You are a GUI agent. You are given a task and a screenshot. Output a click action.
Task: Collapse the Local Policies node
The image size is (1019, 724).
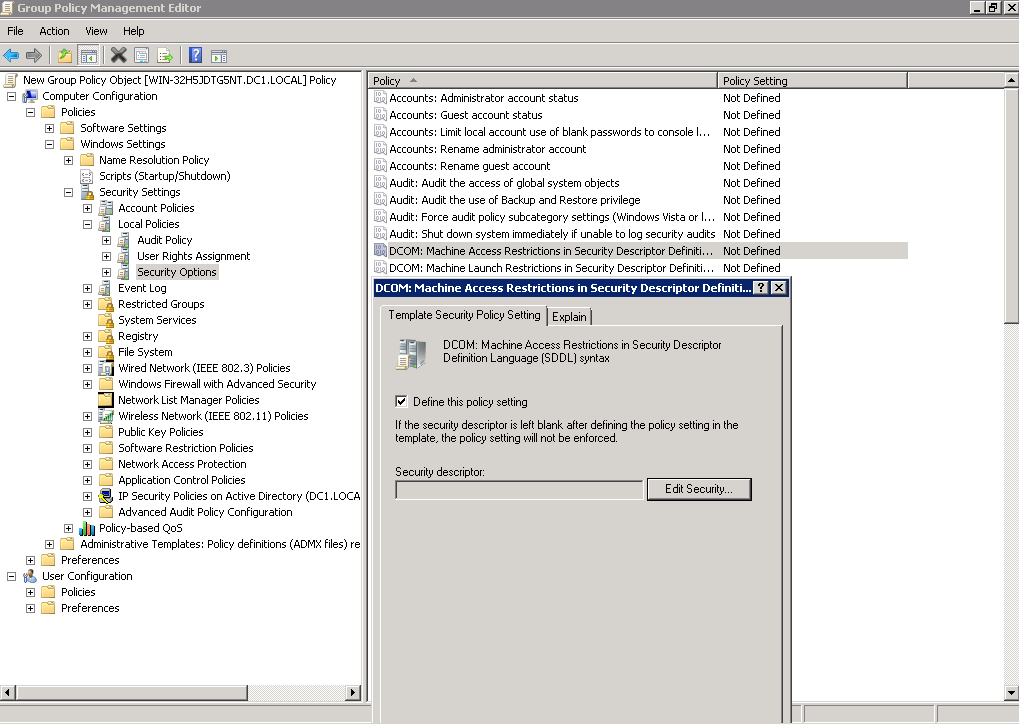(88, 224)
